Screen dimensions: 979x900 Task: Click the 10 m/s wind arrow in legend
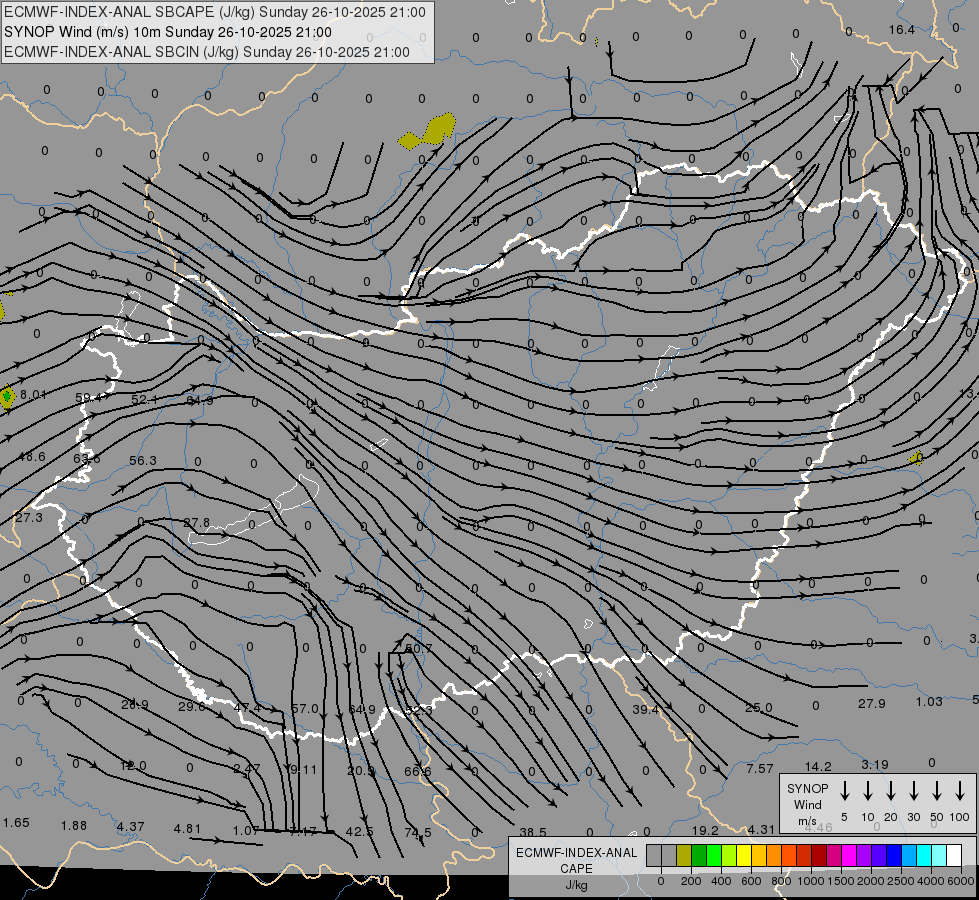868,791
